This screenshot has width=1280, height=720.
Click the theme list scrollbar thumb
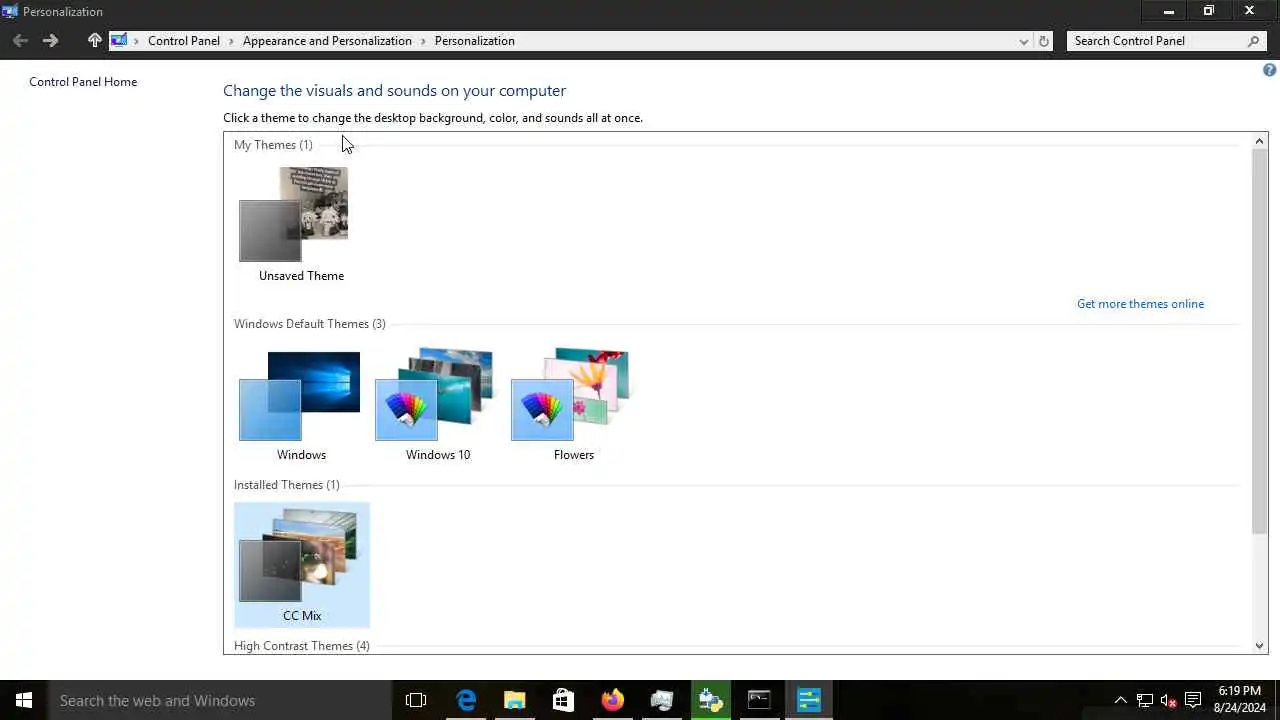click(x=1259, y=342)
